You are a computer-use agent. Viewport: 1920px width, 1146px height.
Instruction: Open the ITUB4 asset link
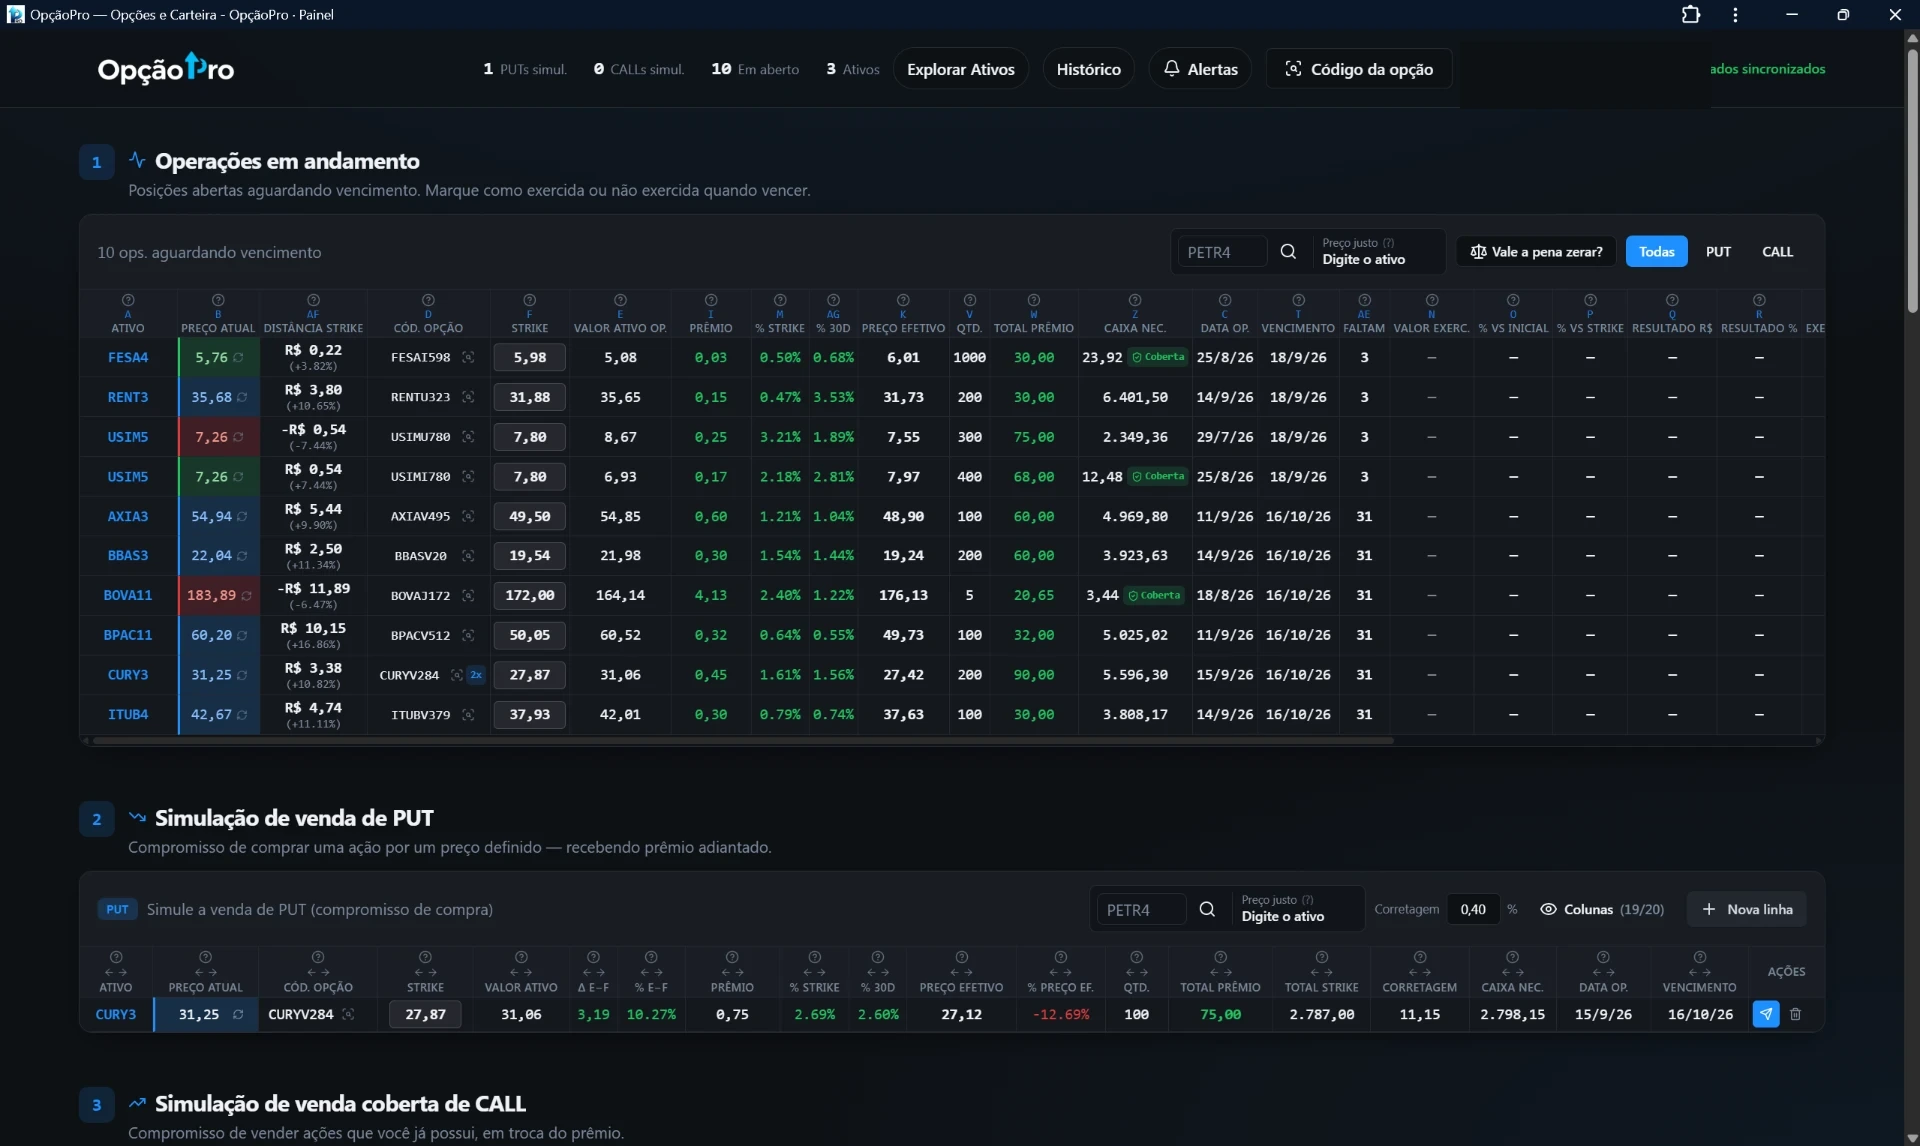click(x=128, y=715)
